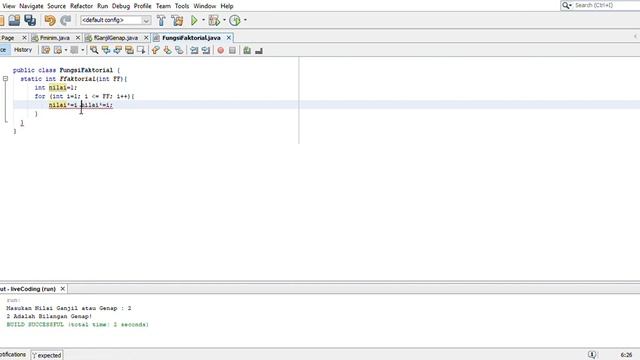Image resolution: width=640 pixels, height=360 pixels.
Task: Click the Uncomment lines icon
Action: click(x=259, y=50)
